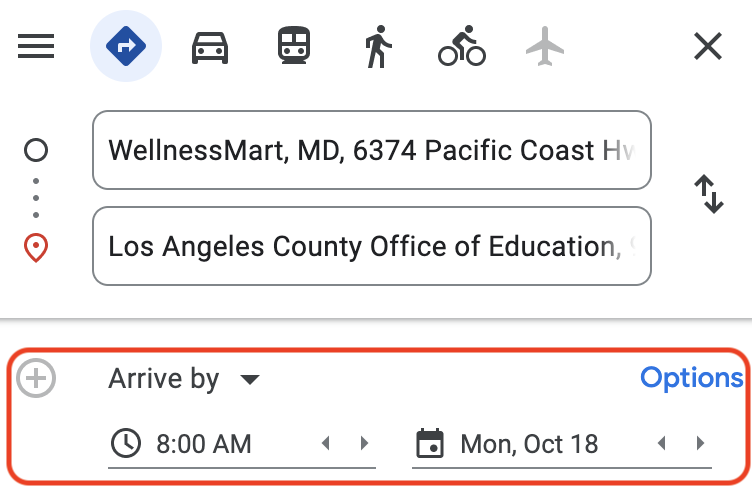
Task: Add a destination with plus icon
Action: [x=36, y=378]
